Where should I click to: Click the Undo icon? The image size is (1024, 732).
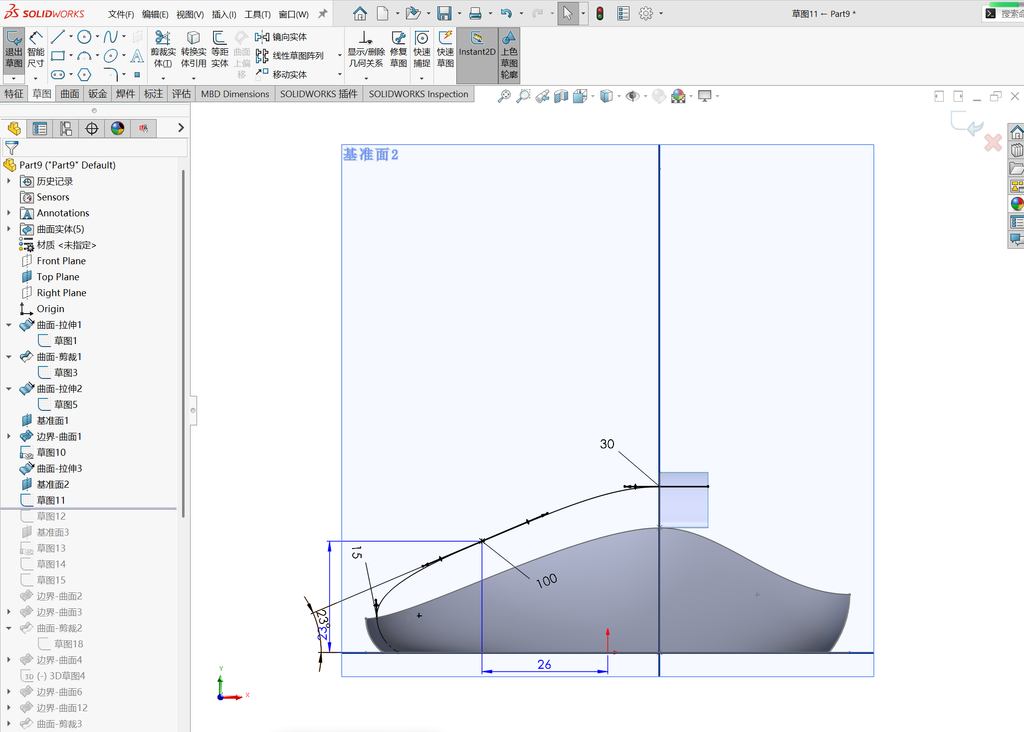coord(507,13)
